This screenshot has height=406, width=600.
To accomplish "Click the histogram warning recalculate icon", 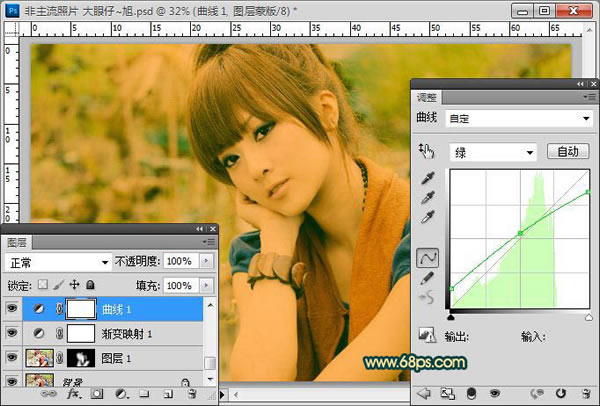I will tap(427, 335).
